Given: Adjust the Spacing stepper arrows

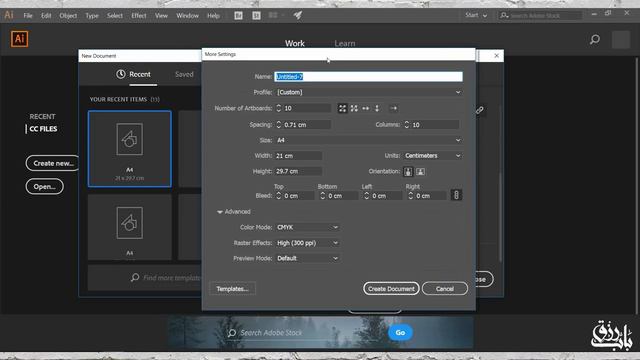Looking at the screenshot, I should [279, 124].
